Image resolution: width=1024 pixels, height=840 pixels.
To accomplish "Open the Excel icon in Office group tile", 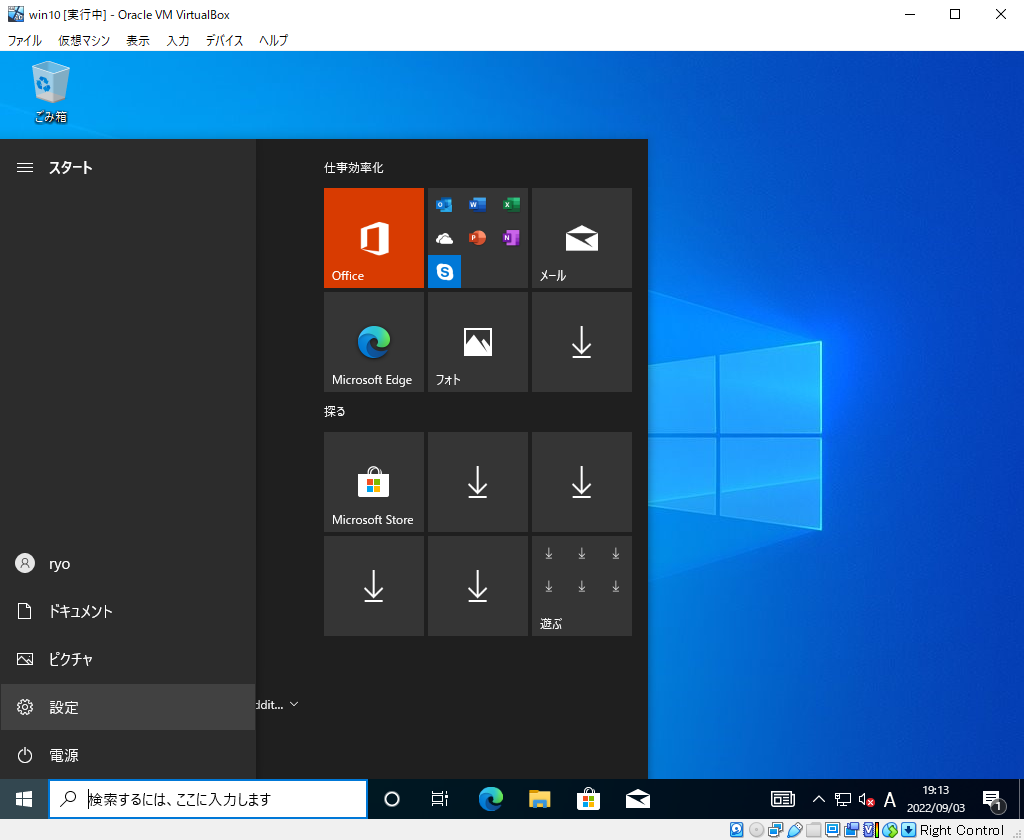I will point(511,205).
